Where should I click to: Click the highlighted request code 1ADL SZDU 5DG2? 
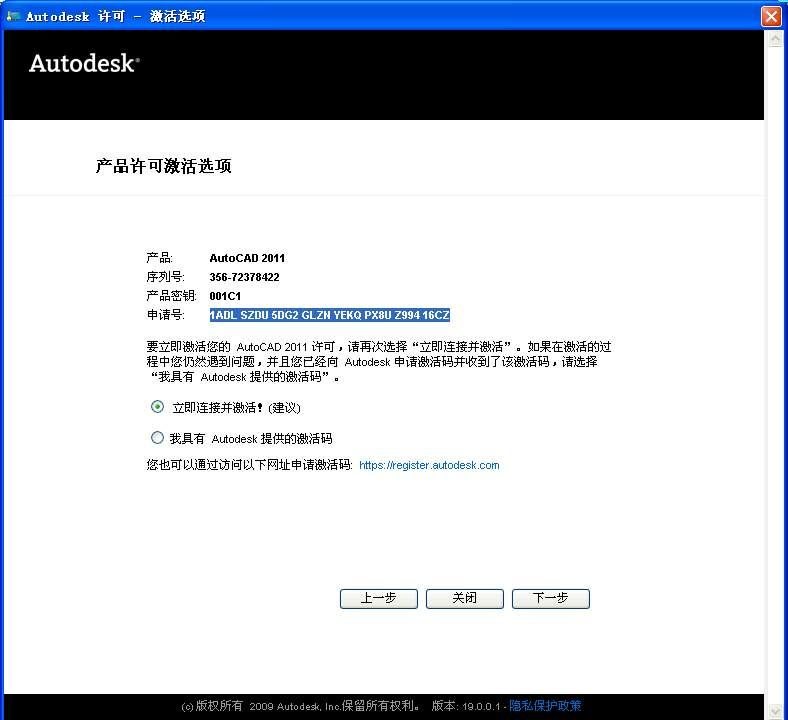329,315
